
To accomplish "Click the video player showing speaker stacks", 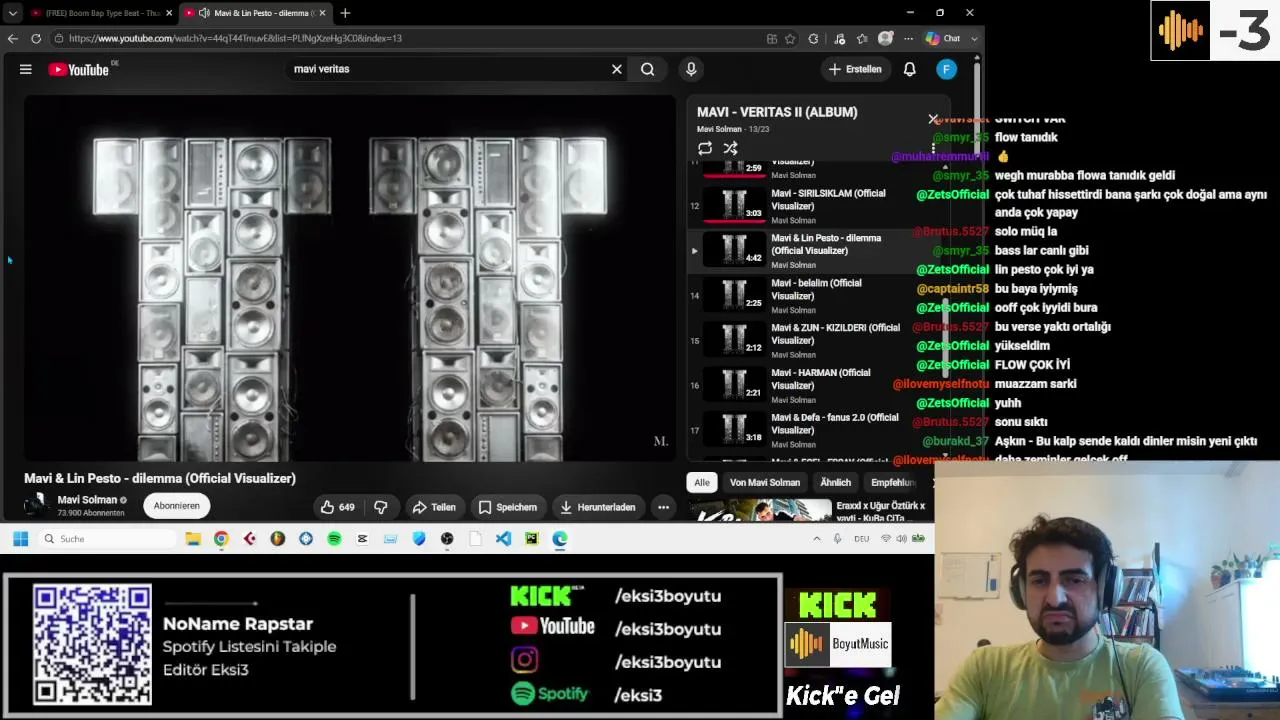I will pos(350,278).
